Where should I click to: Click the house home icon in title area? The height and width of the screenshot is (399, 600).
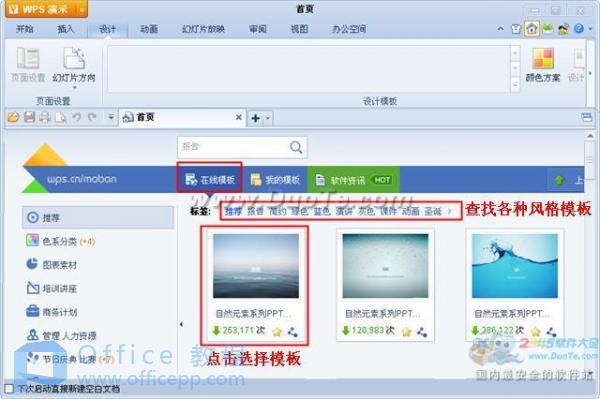[532, 29]
